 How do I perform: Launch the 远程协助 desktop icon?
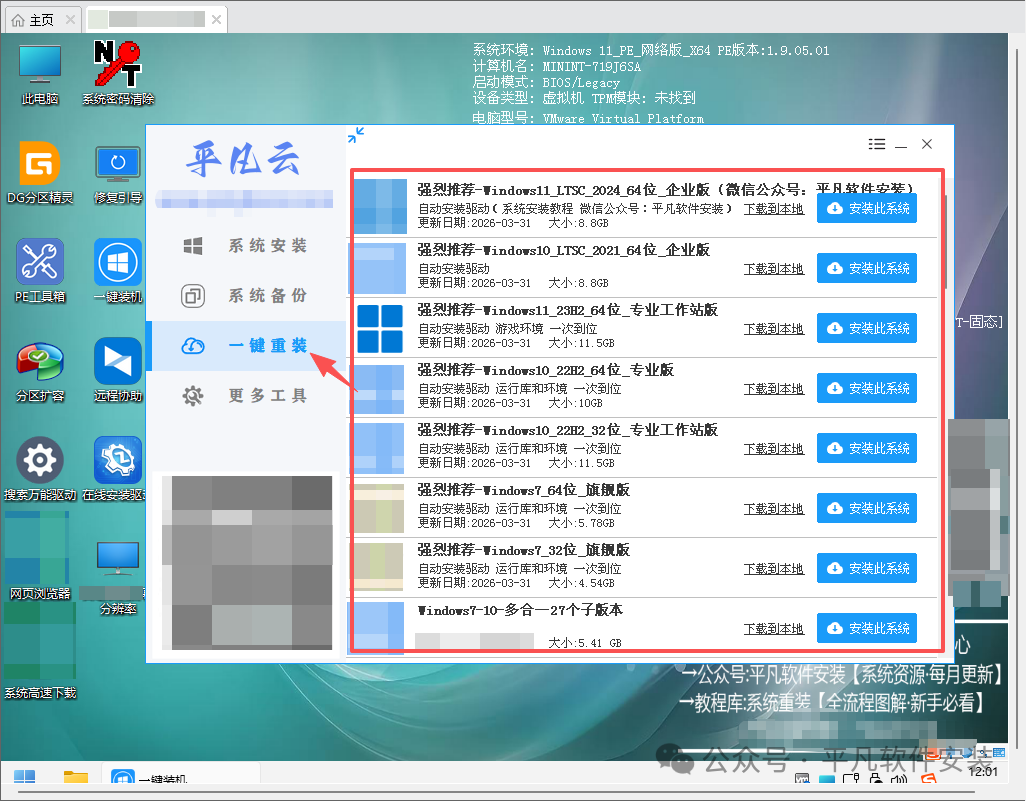(118, 370)
